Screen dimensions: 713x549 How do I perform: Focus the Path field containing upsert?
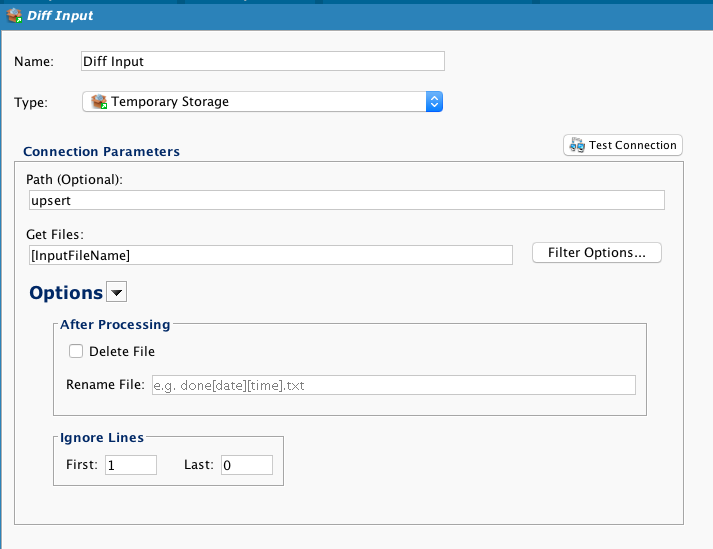[x=346, y=200]
